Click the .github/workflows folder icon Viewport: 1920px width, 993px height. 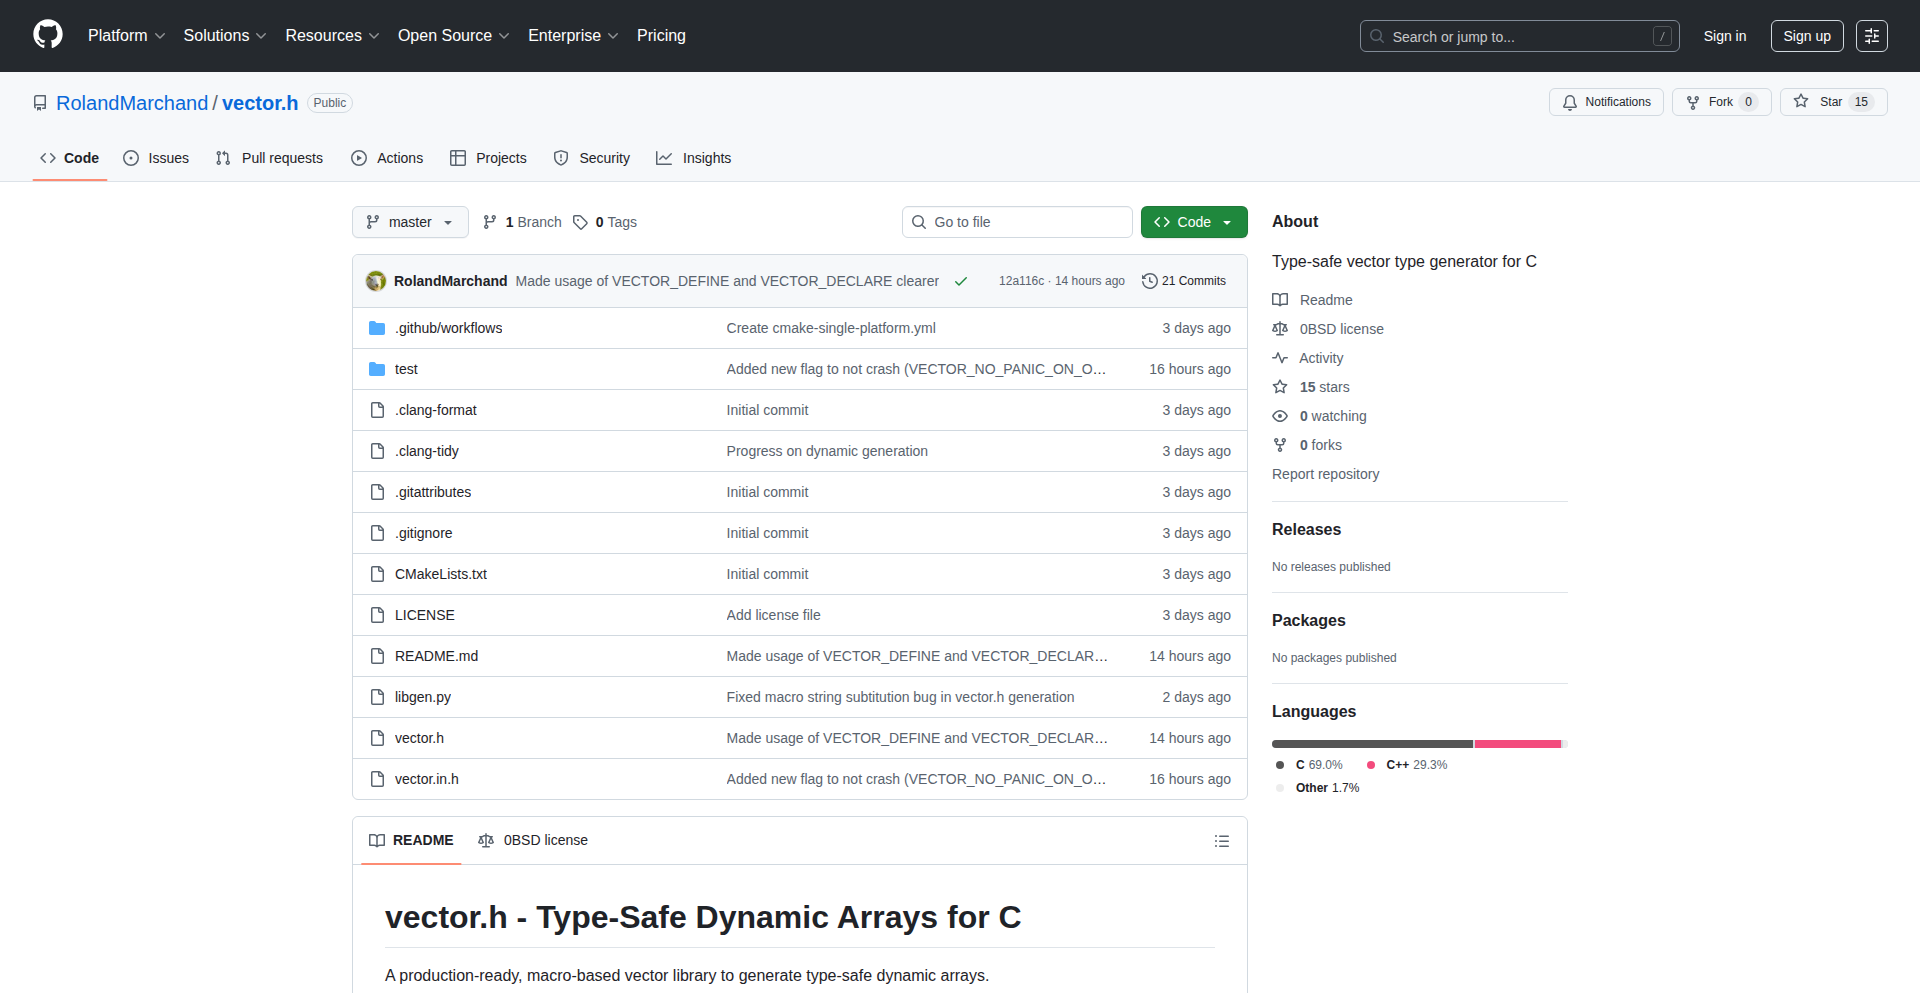[x=377, y=328]
